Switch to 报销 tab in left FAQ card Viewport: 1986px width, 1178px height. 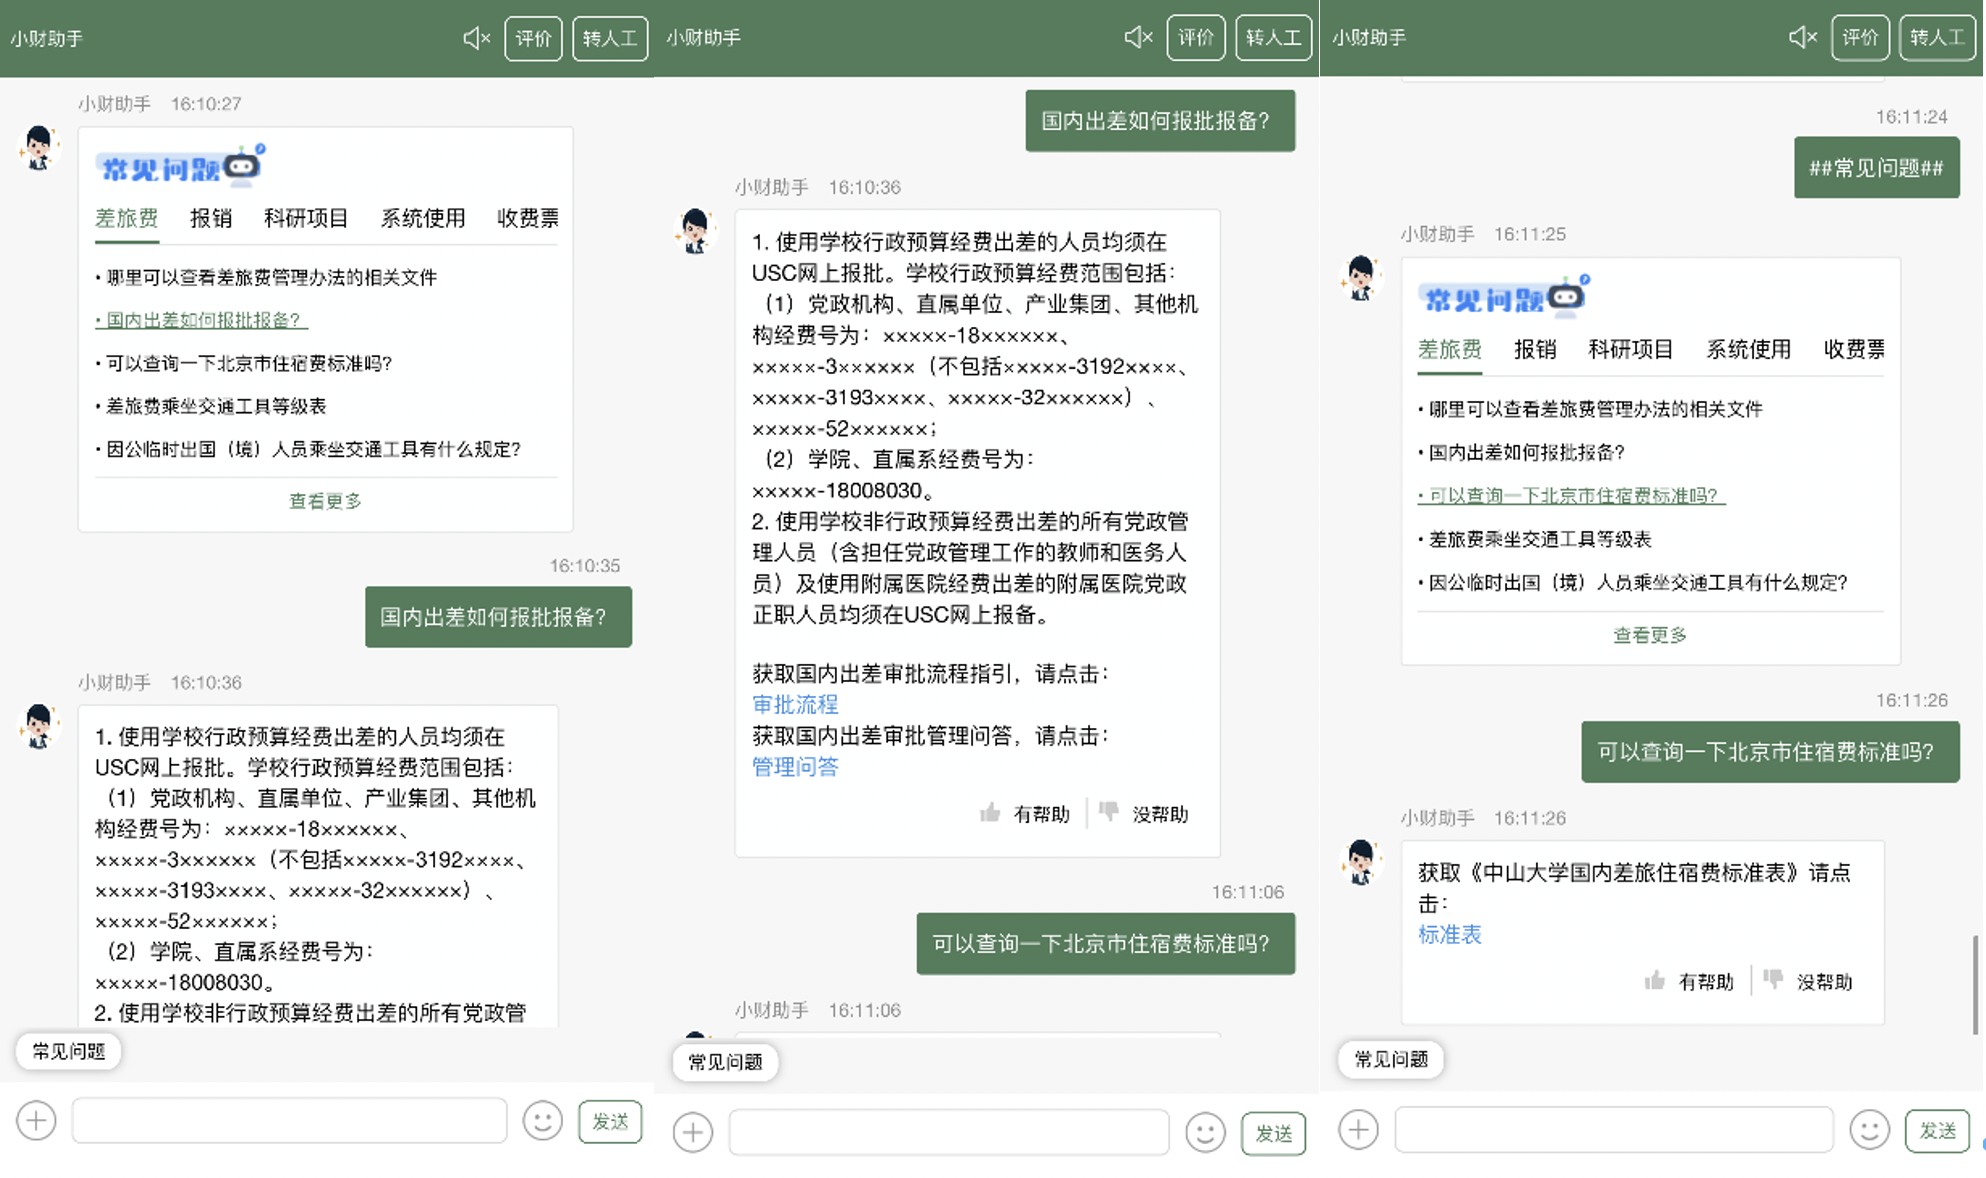(211, 218)
